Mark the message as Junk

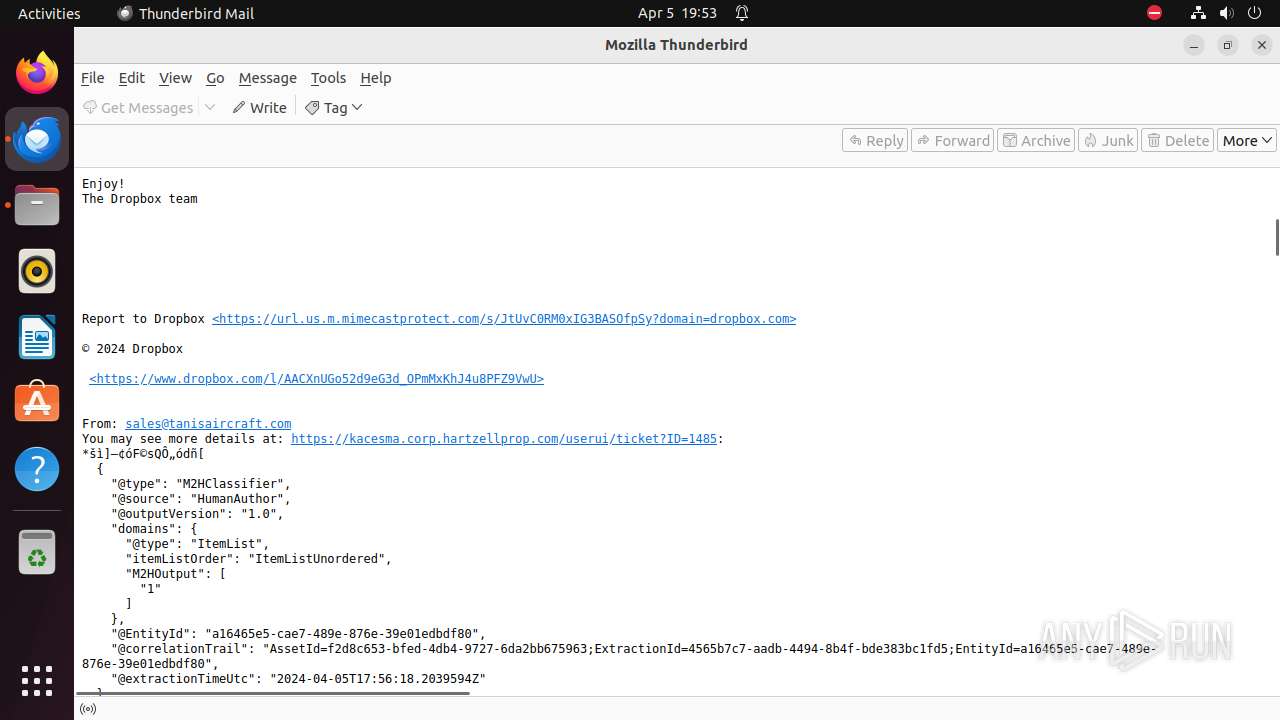[x=1108, y=140]
